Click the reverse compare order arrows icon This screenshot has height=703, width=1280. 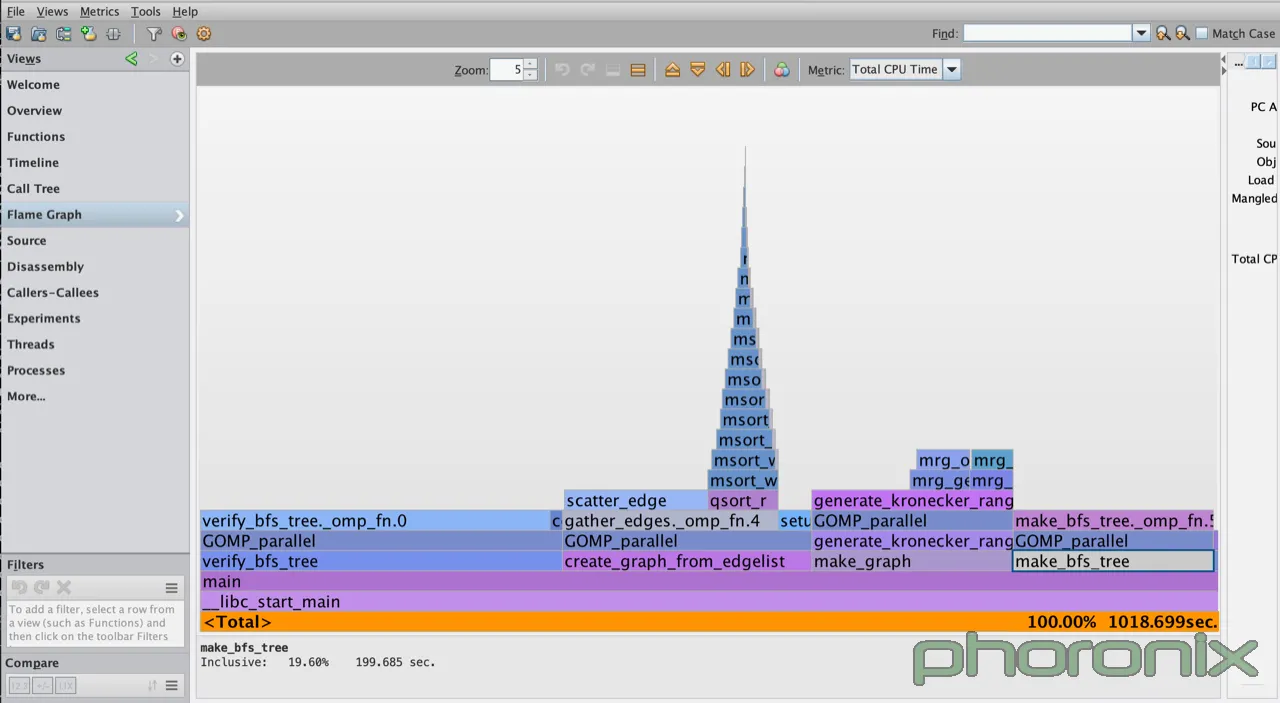point(152,686)
